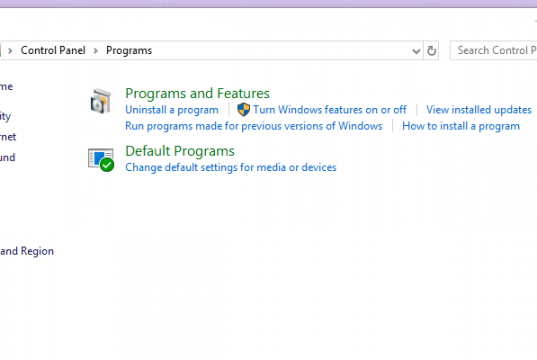Go to Control Panel in the breadcrumb

coord(53,50)
